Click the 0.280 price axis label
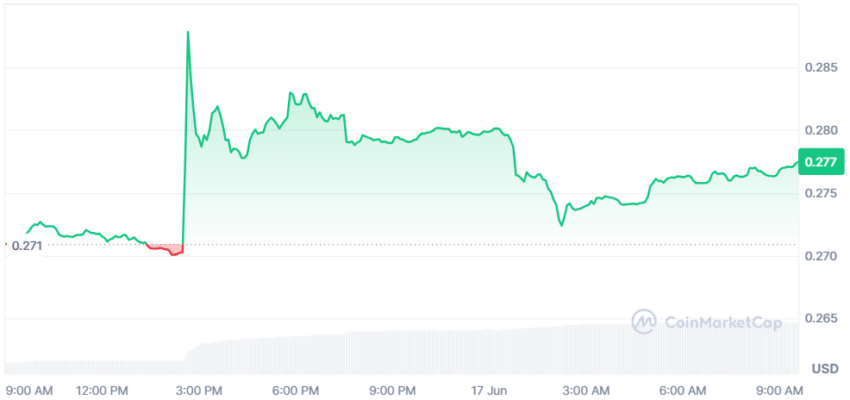The width and height of the screenshot is (850, 400). coord(820,131)
